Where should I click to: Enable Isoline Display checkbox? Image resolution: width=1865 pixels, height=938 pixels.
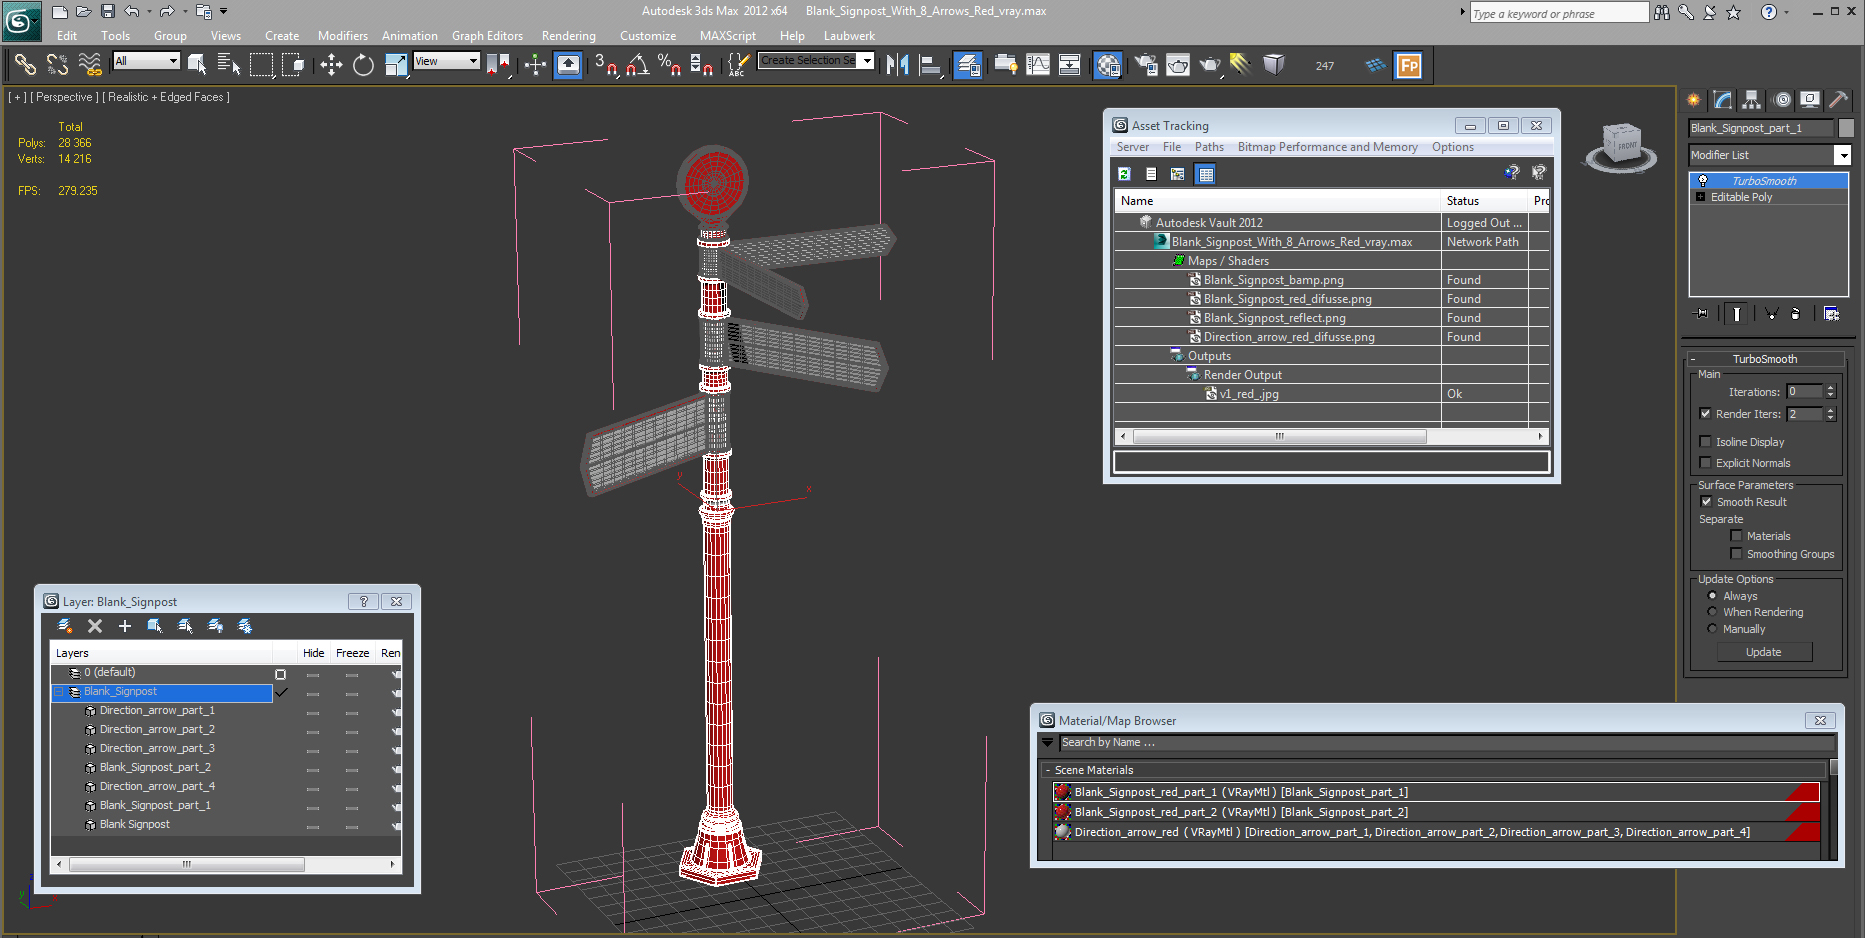pyautogui.click(x=1705, y=442)
